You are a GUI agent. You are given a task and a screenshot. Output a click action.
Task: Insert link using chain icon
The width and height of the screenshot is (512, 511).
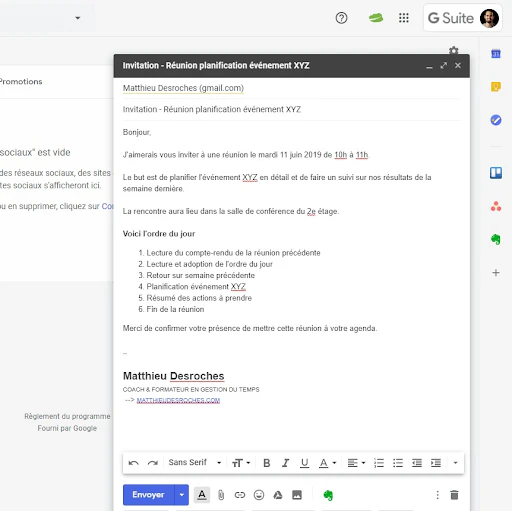coord(240,495)
